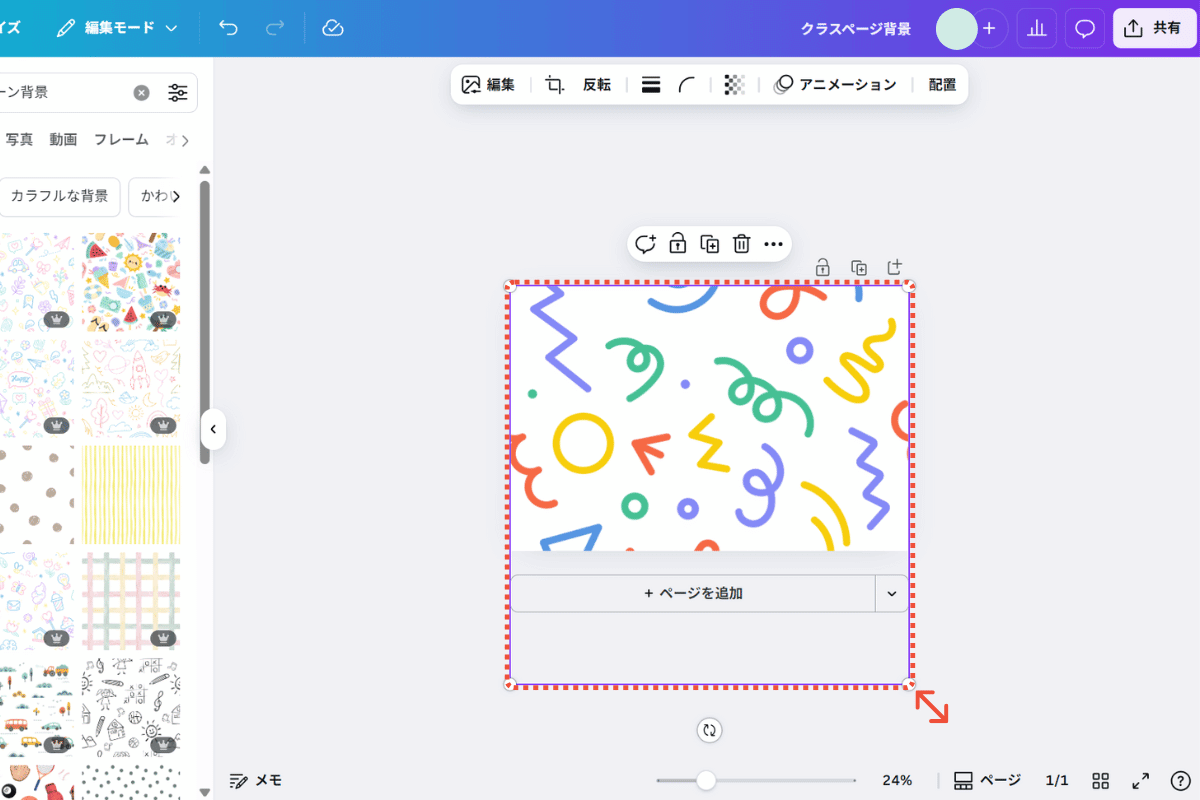Clear the search field text
1200x800 pixels.
(142, 92)
